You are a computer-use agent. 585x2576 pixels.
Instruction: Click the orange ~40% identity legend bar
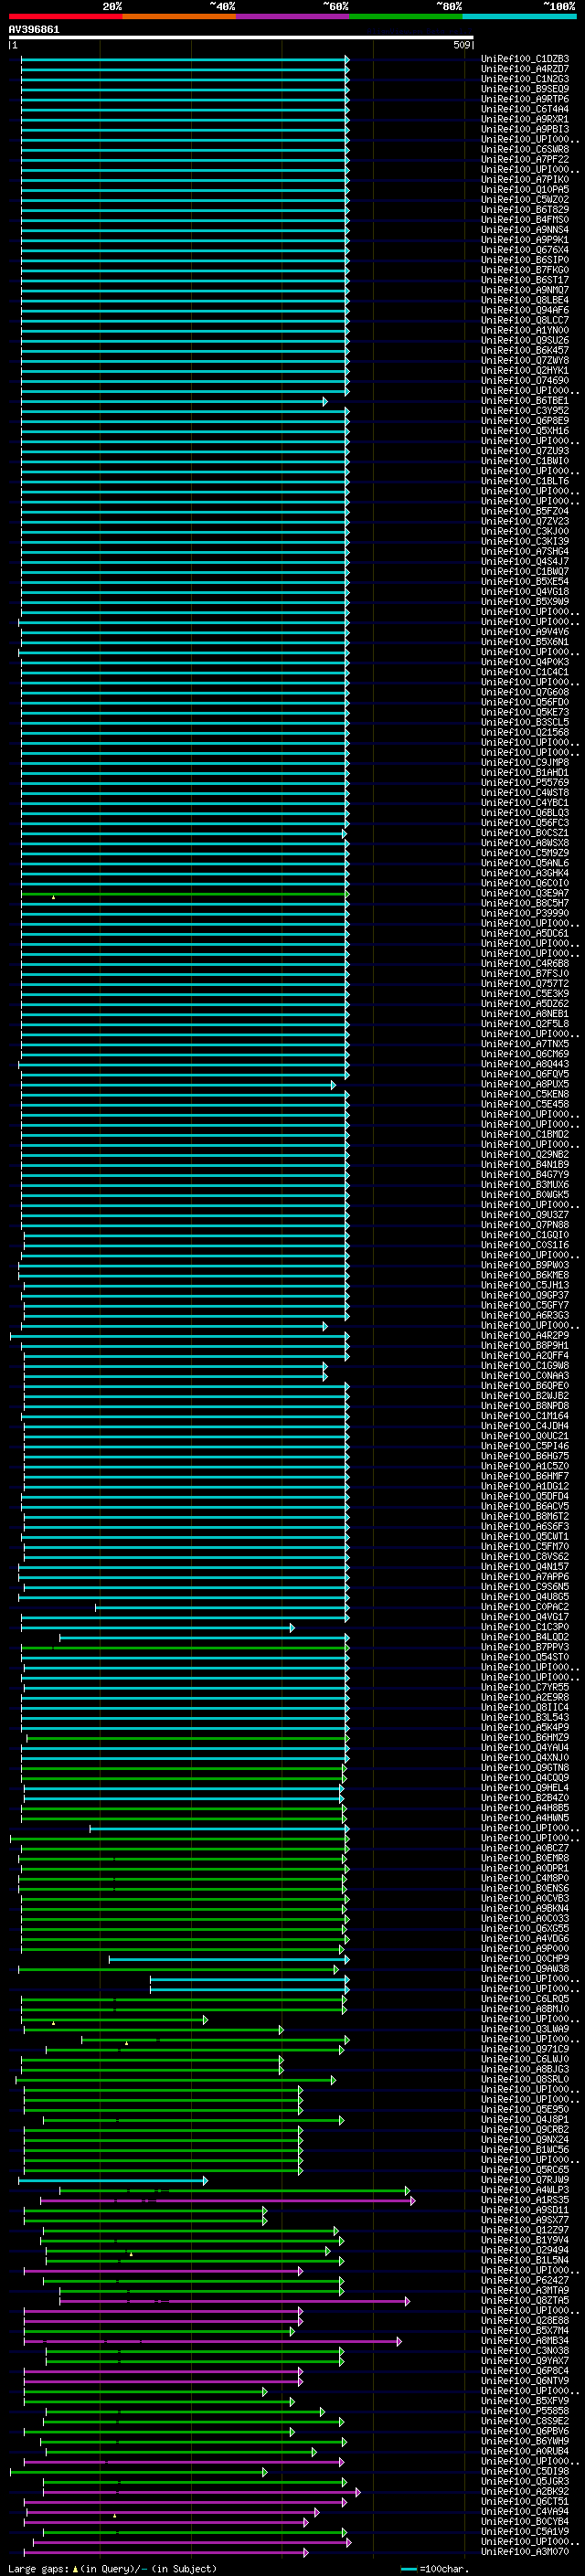pyautogui.click(x=178, y=16)
